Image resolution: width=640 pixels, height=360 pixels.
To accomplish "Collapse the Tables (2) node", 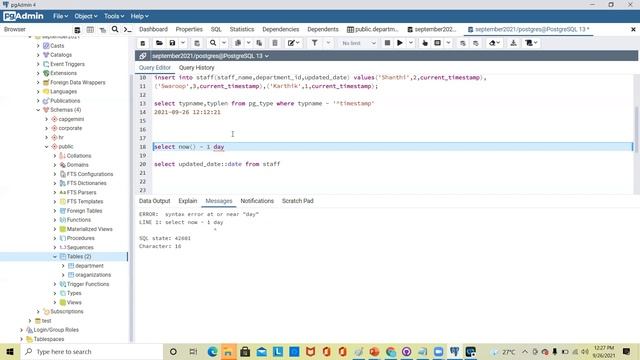I will coord(55,257).
